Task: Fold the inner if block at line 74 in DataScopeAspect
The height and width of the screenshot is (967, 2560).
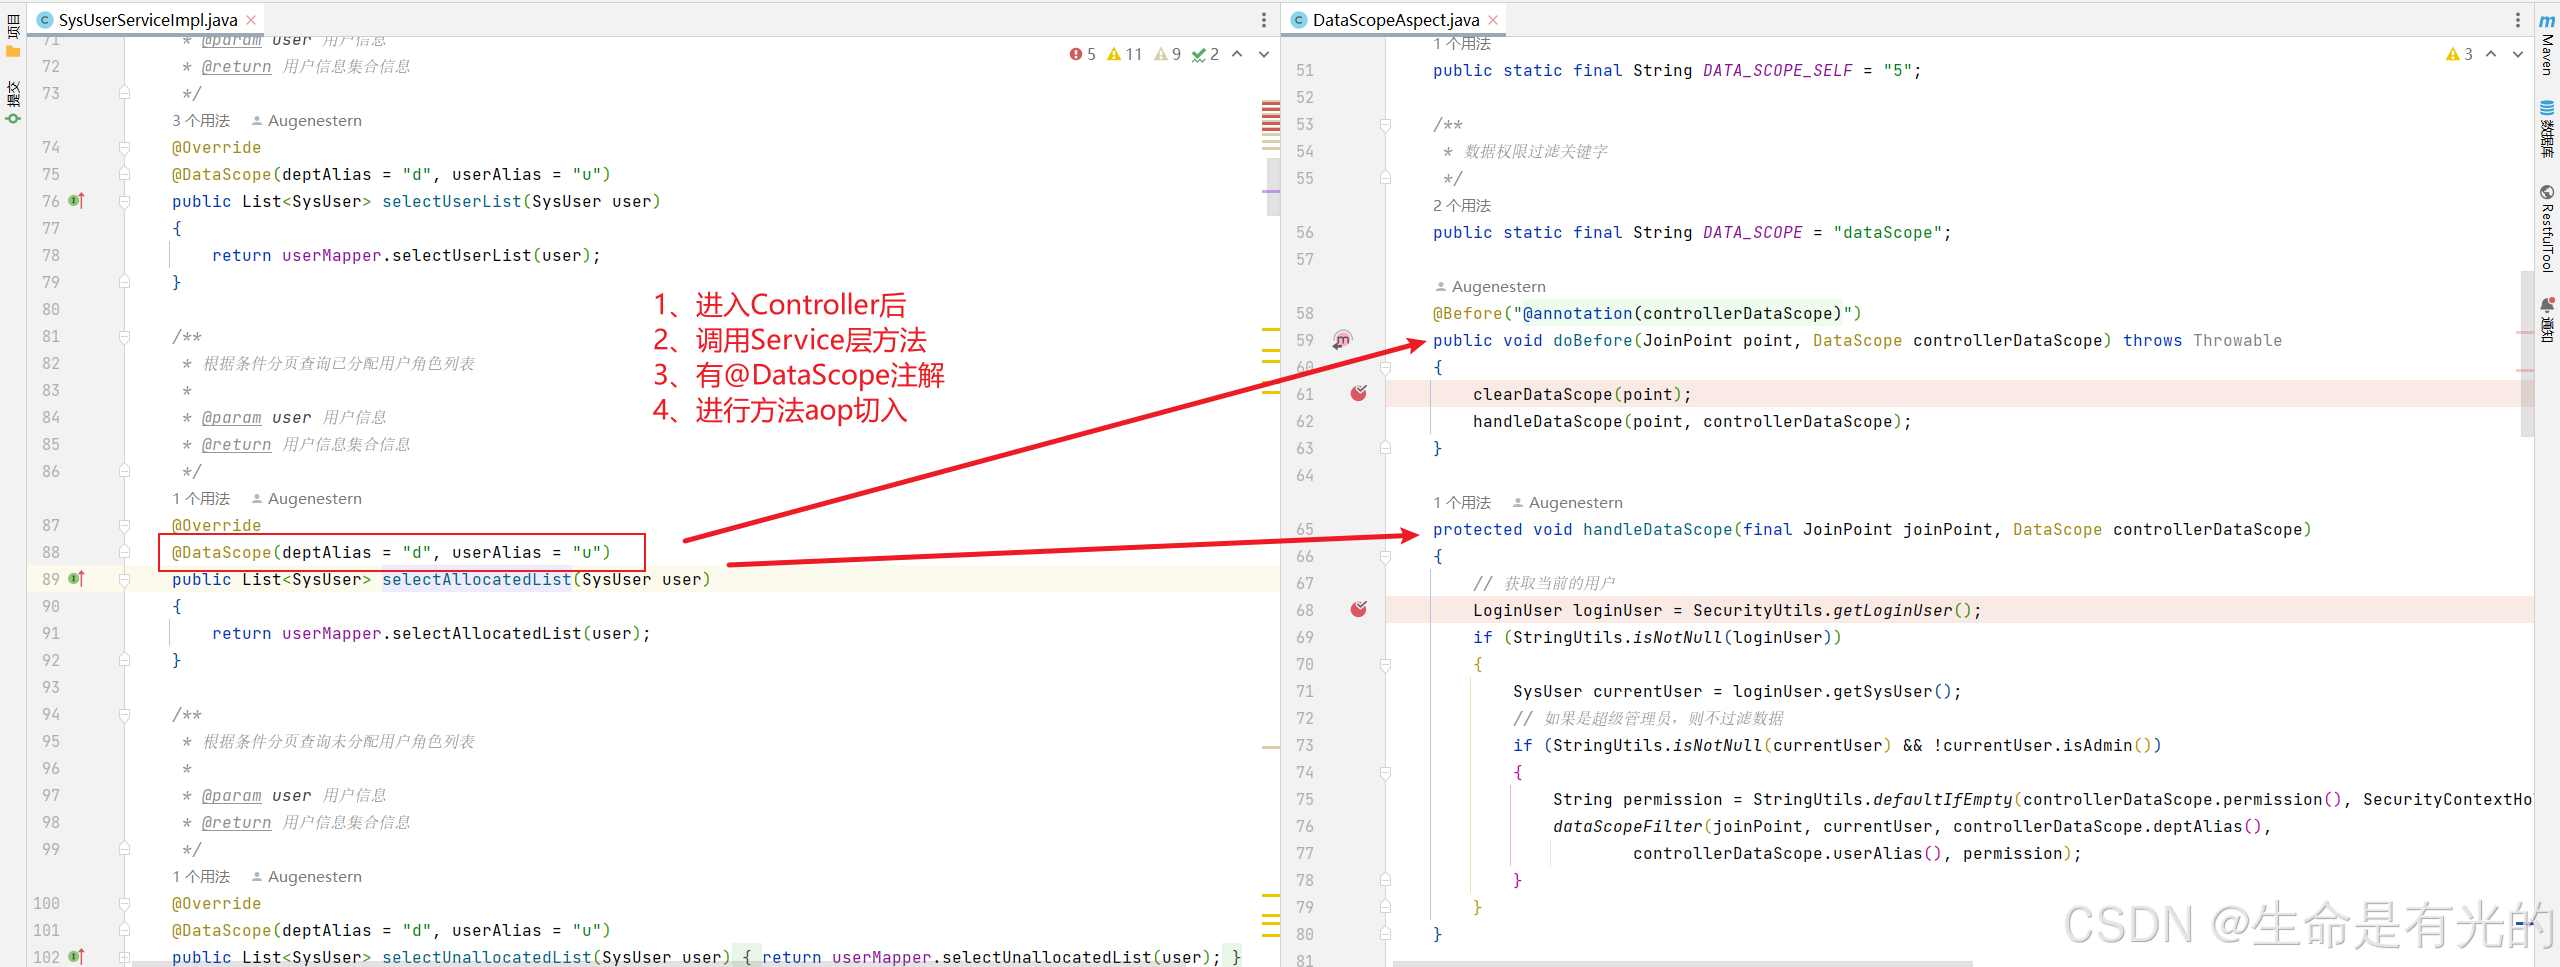Action: [1386, 772]
